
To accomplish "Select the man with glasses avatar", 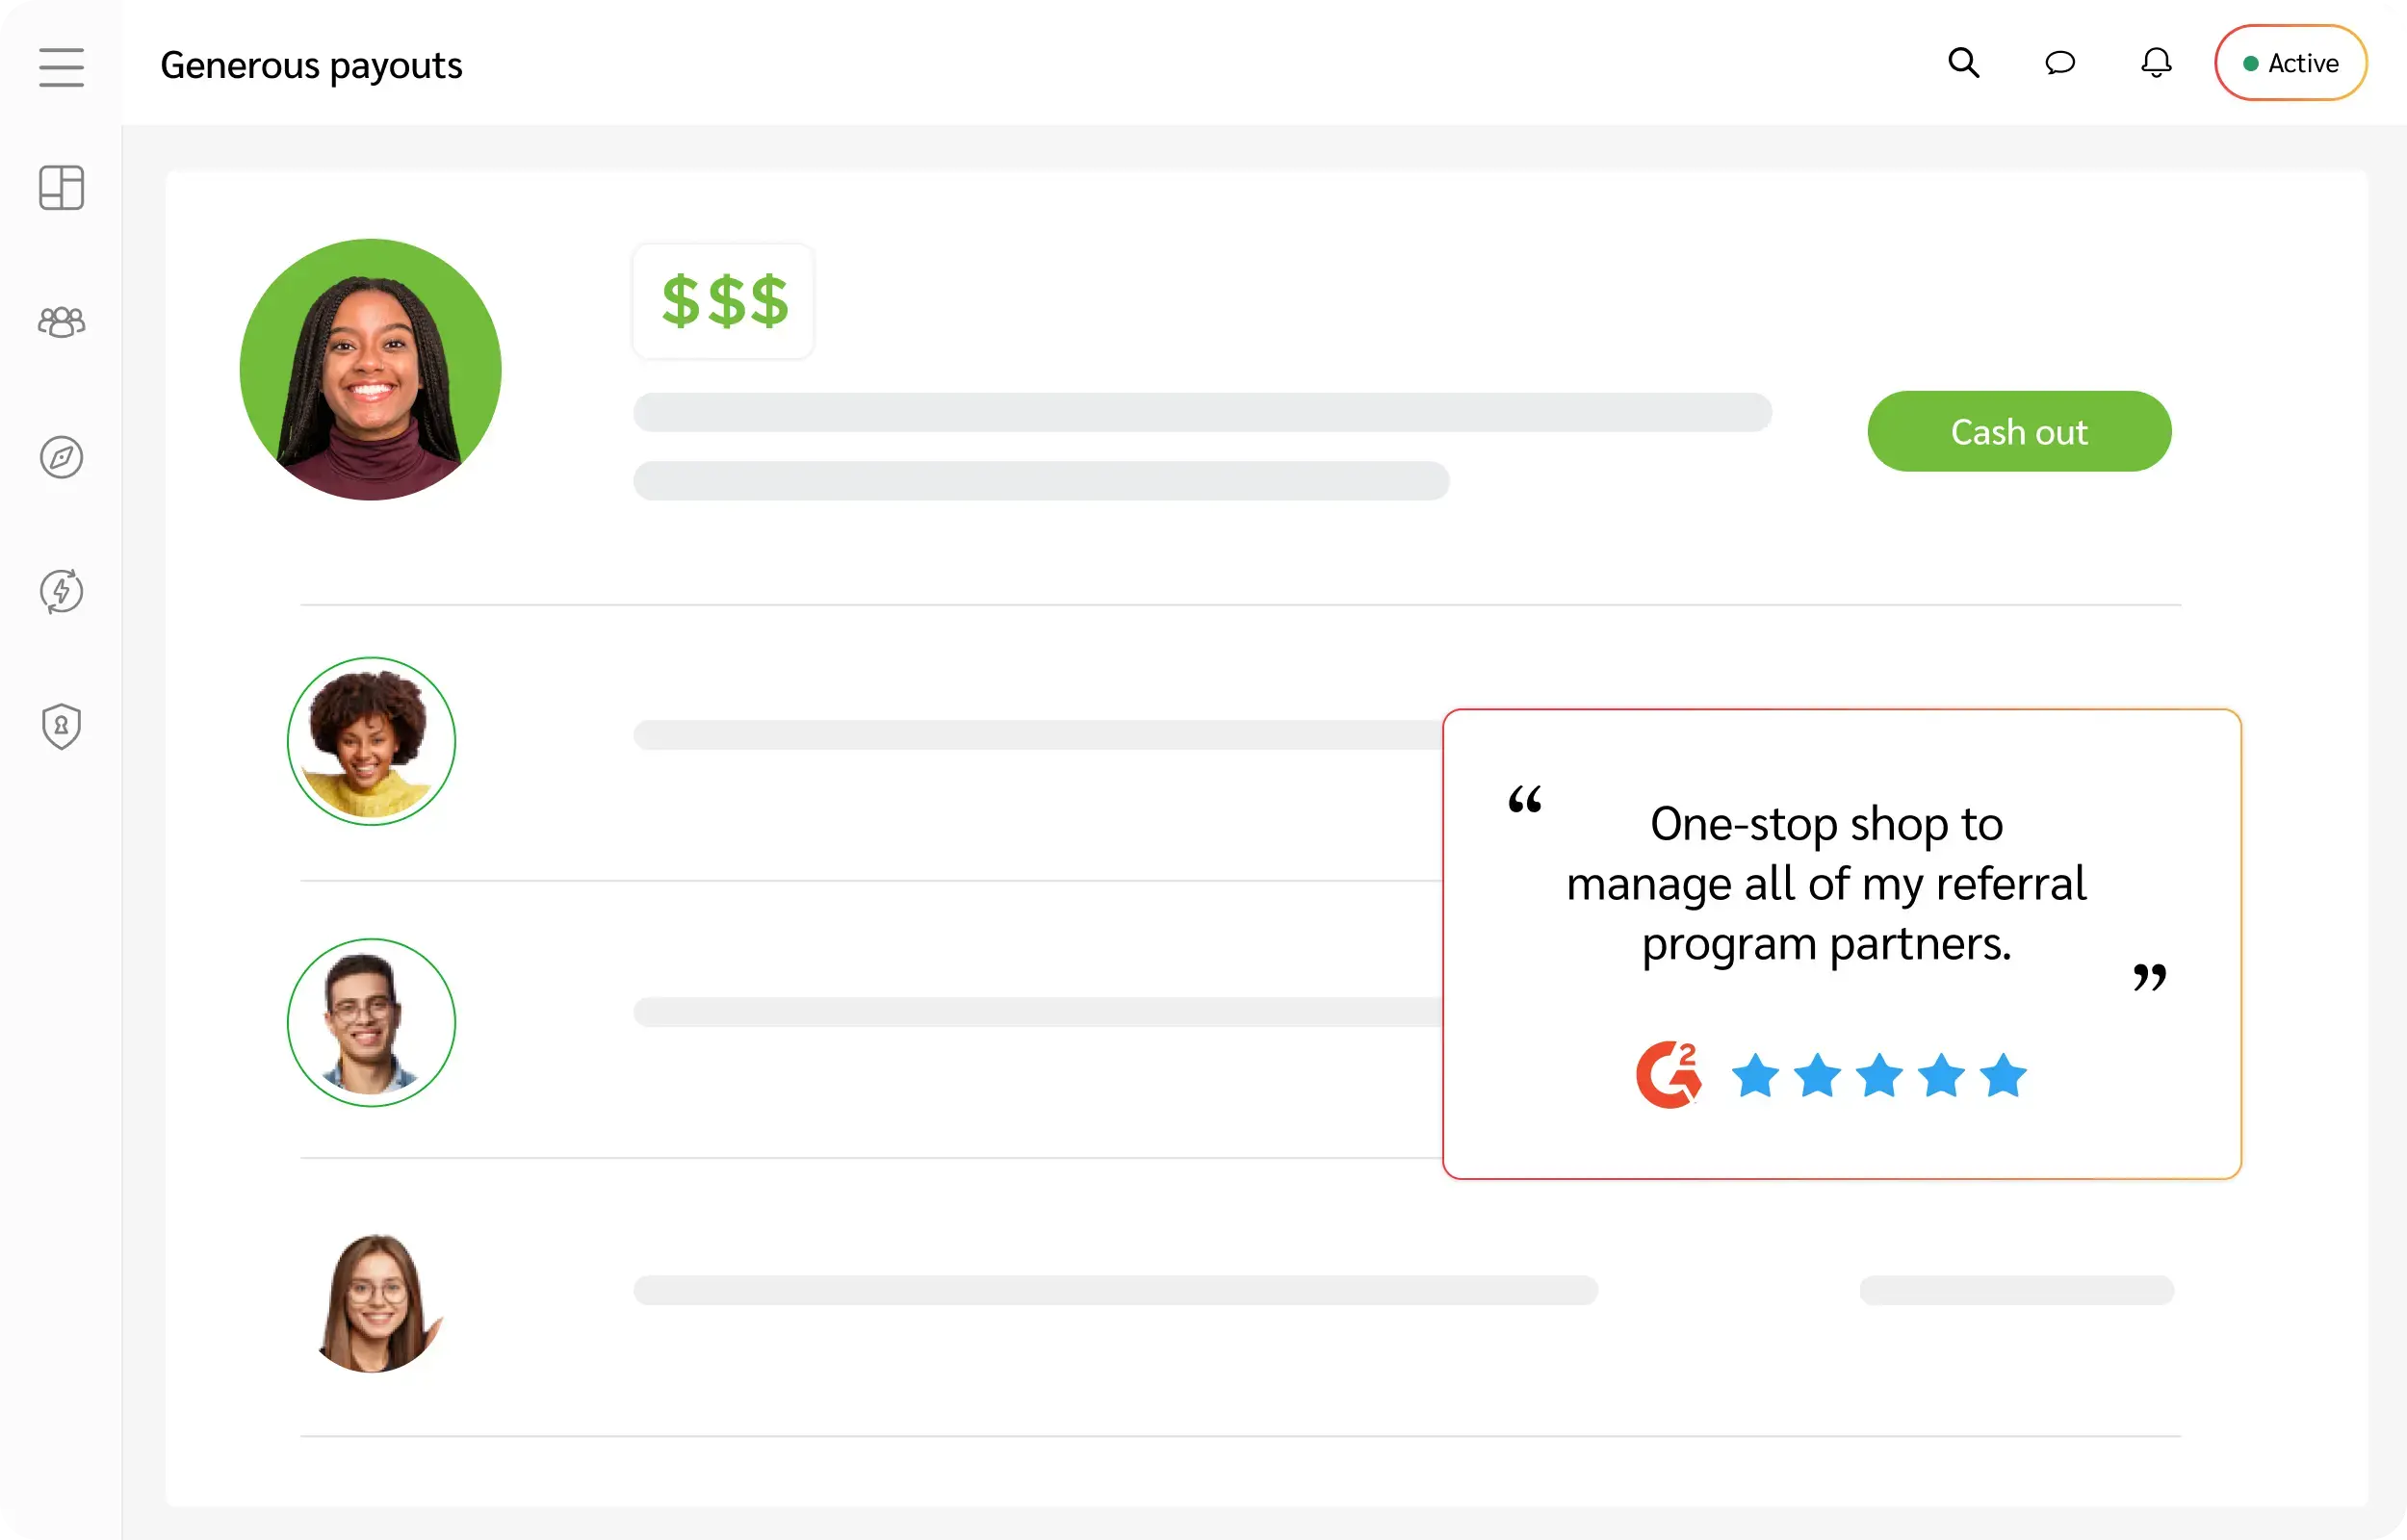I will point(371,1022).
